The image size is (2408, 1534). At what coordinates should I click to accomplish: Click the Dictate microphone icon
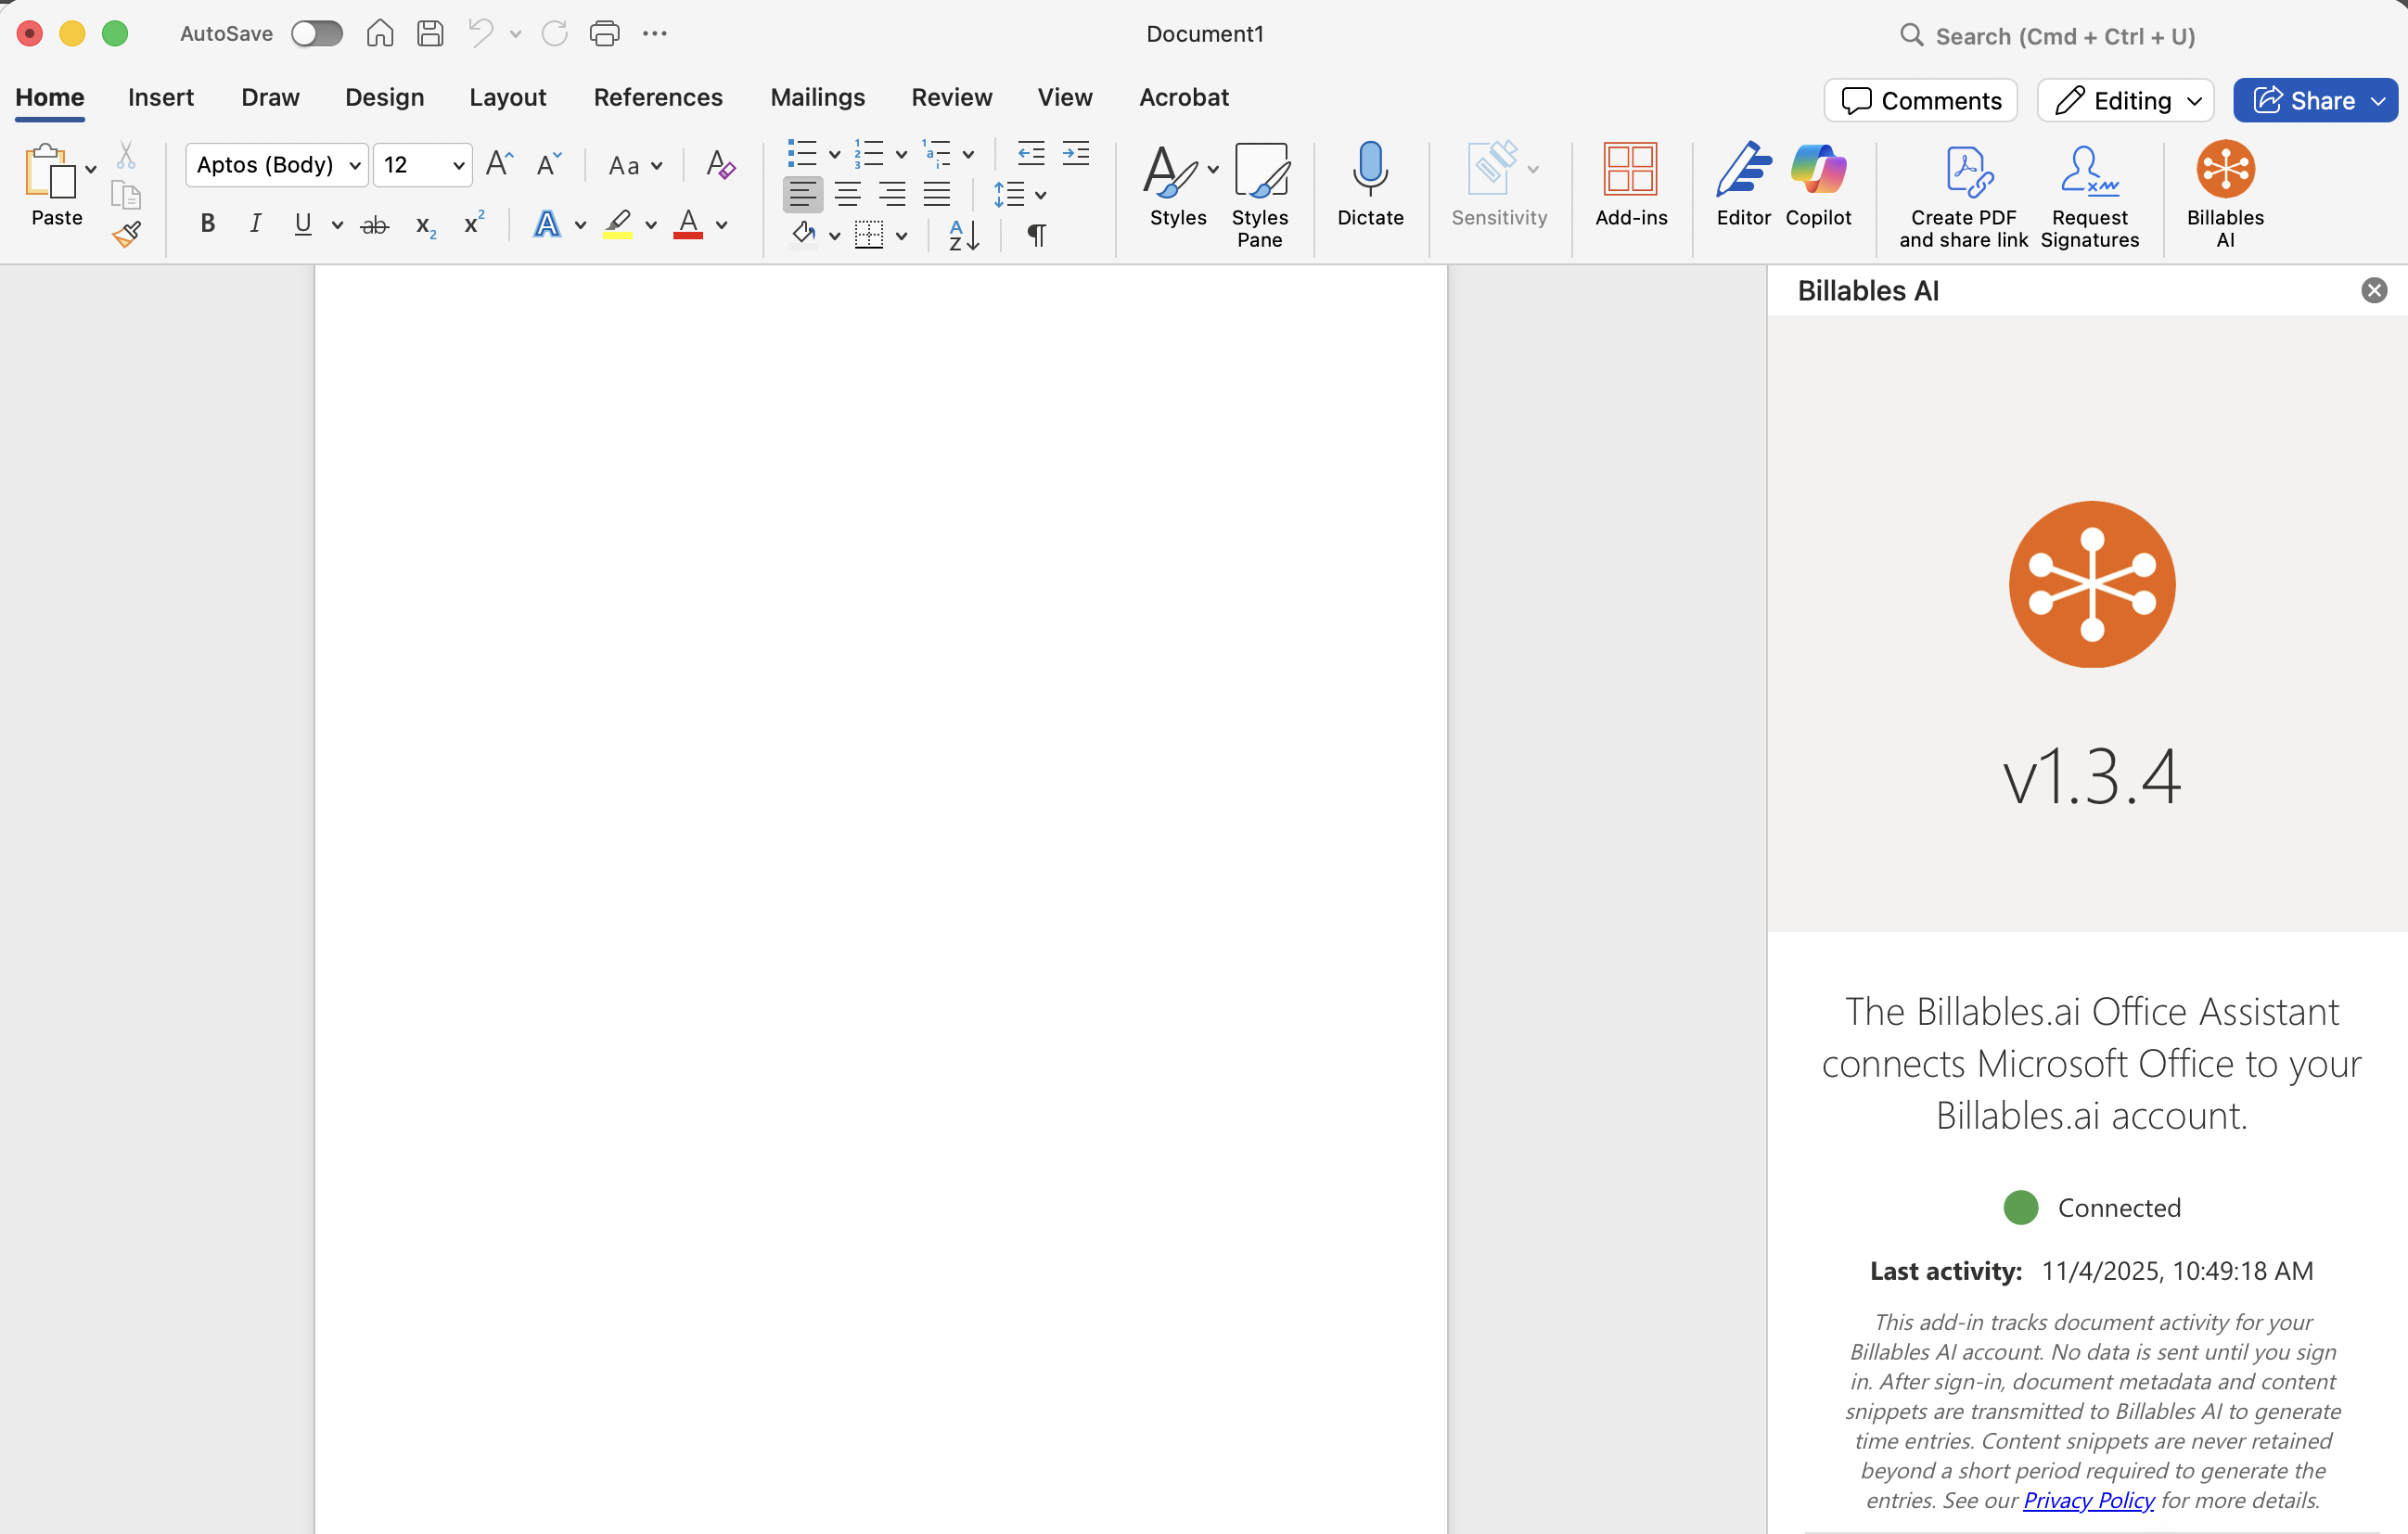pos(1369,170)
